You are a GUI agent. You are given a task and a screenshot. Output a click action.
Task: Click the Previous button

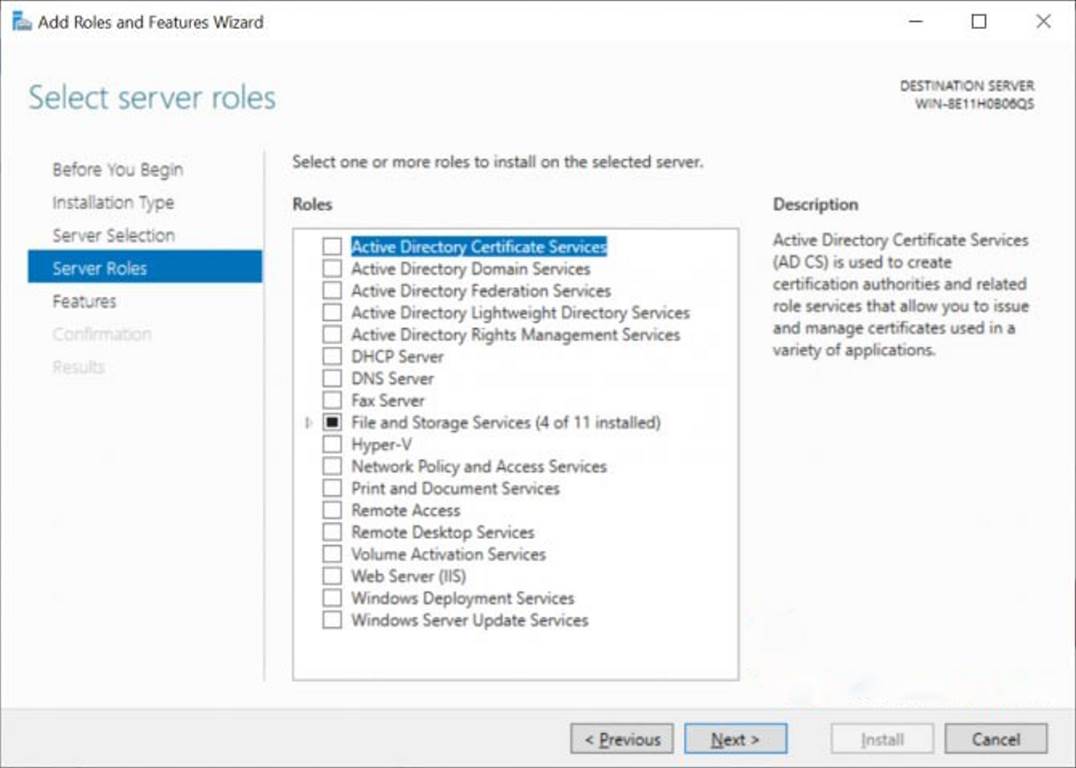(622, 739)
